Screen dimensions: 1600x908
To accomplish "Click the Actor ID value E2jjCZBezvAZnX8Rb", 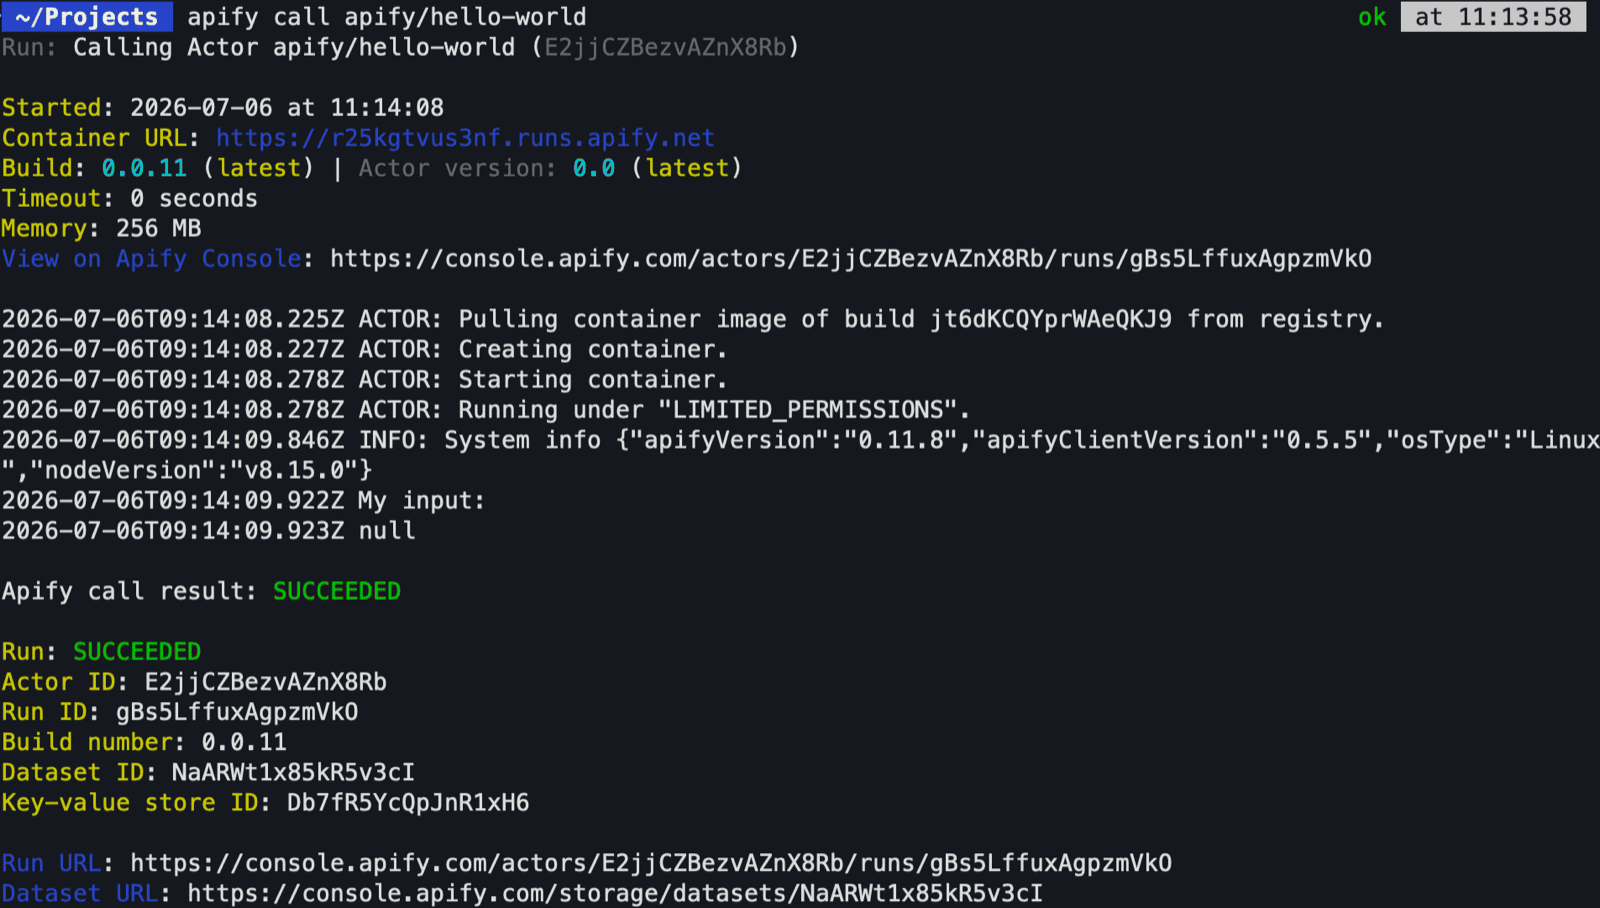I will 266,682.
